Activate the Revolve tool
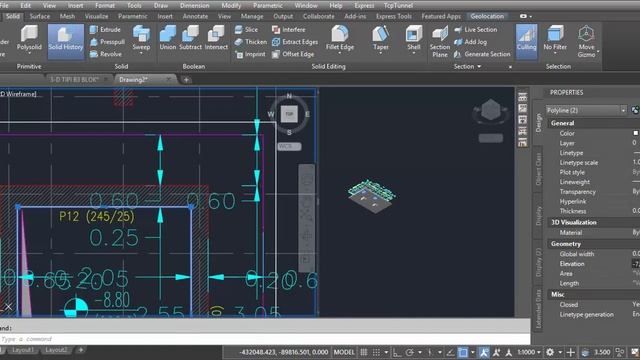The width and height of the screenshot is (640, 360). tap(105, 54)
